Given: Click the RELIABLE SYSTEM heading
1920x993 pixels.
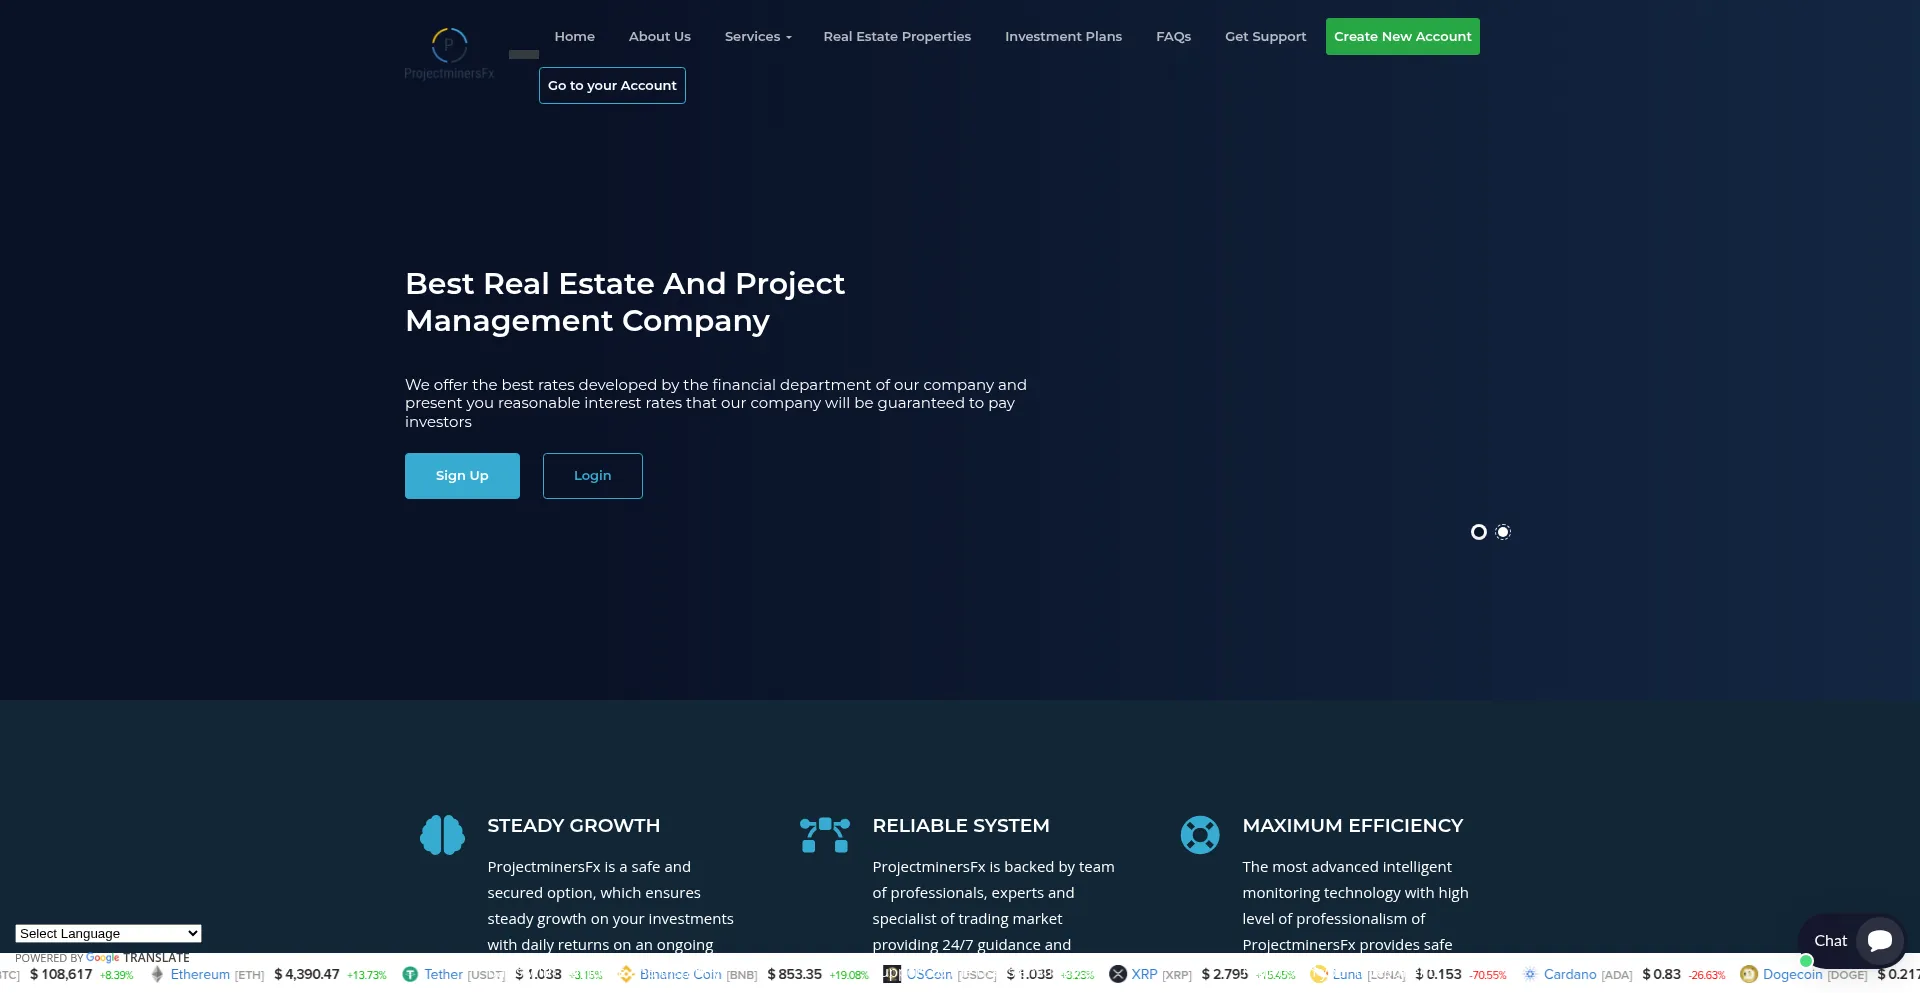Looking at the screenshot, I should tap(960, 826).
